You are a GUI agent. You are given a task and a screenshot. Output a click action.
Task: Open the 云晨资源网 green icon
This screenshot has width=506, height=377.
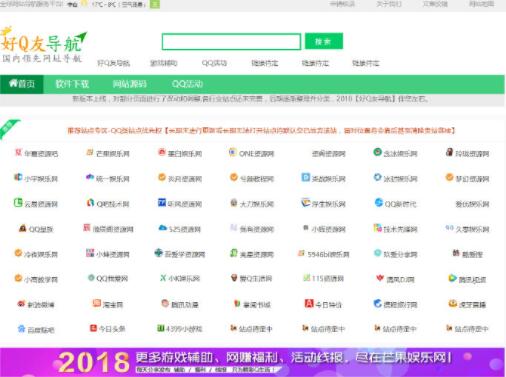(18, 202)
